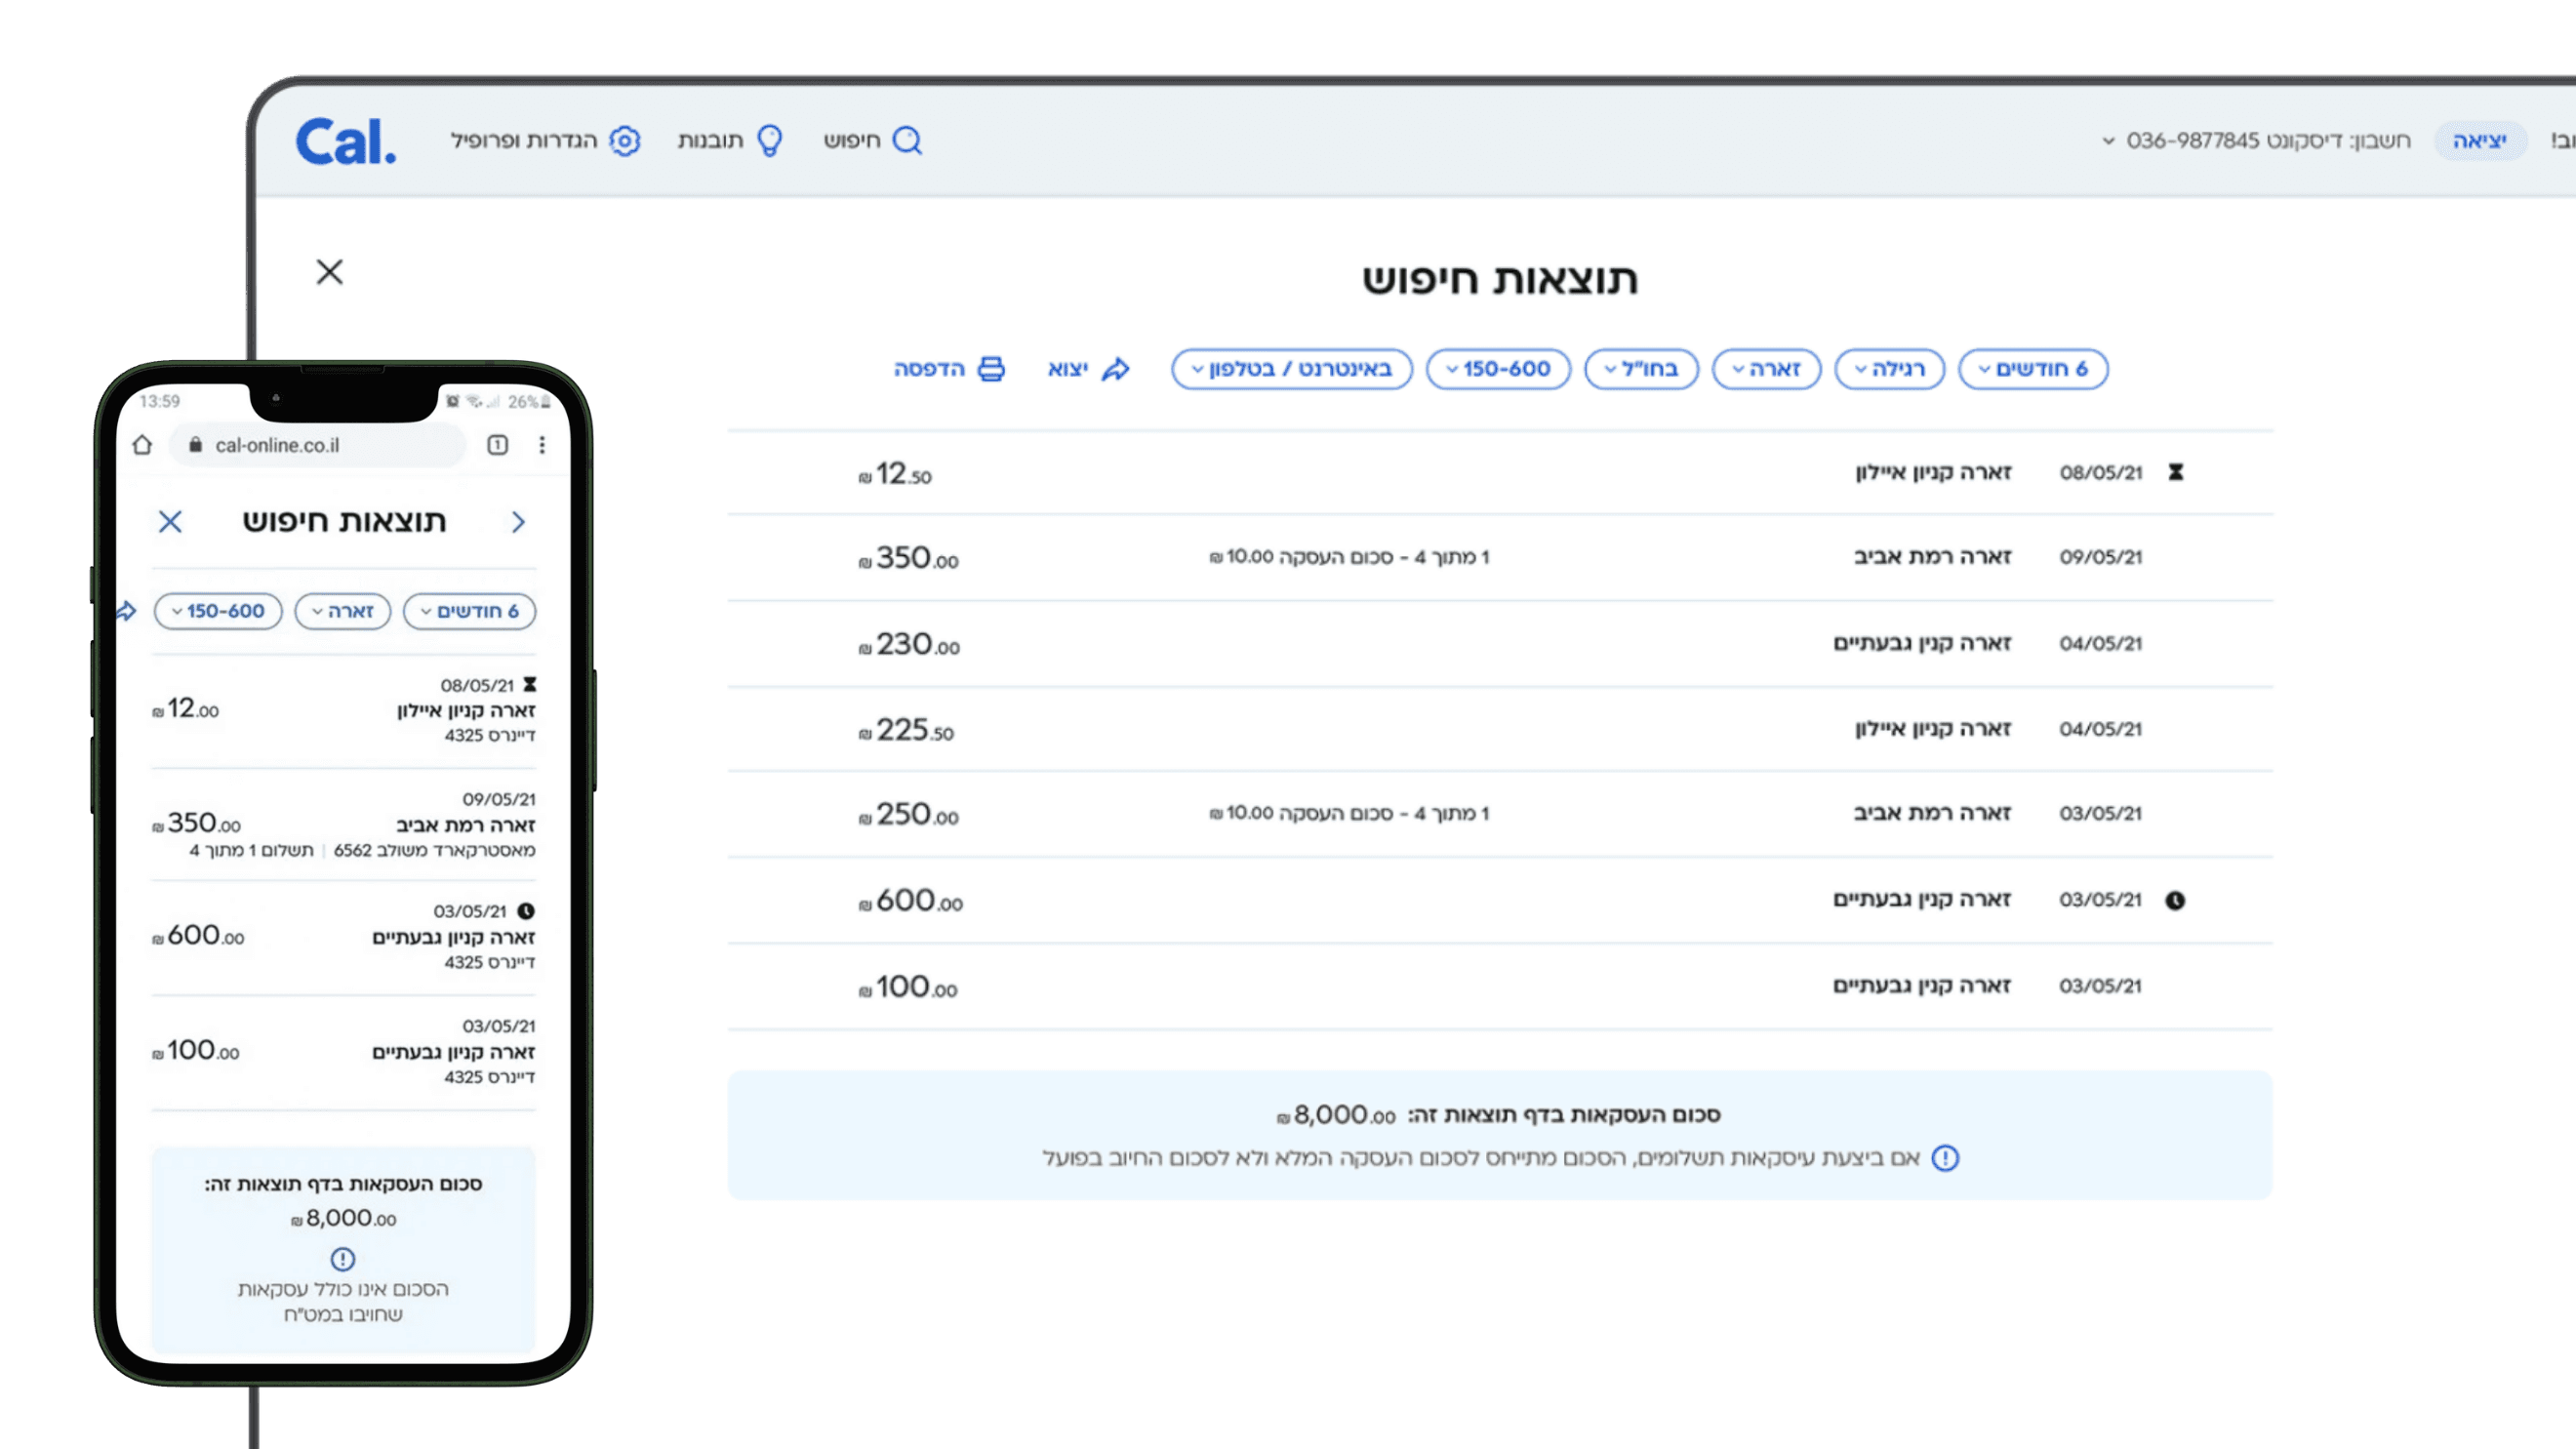This screenshot has width=2576, height=1449.
Task: Open mobile browser tab switcher icon
Action: tap(497, 445)
